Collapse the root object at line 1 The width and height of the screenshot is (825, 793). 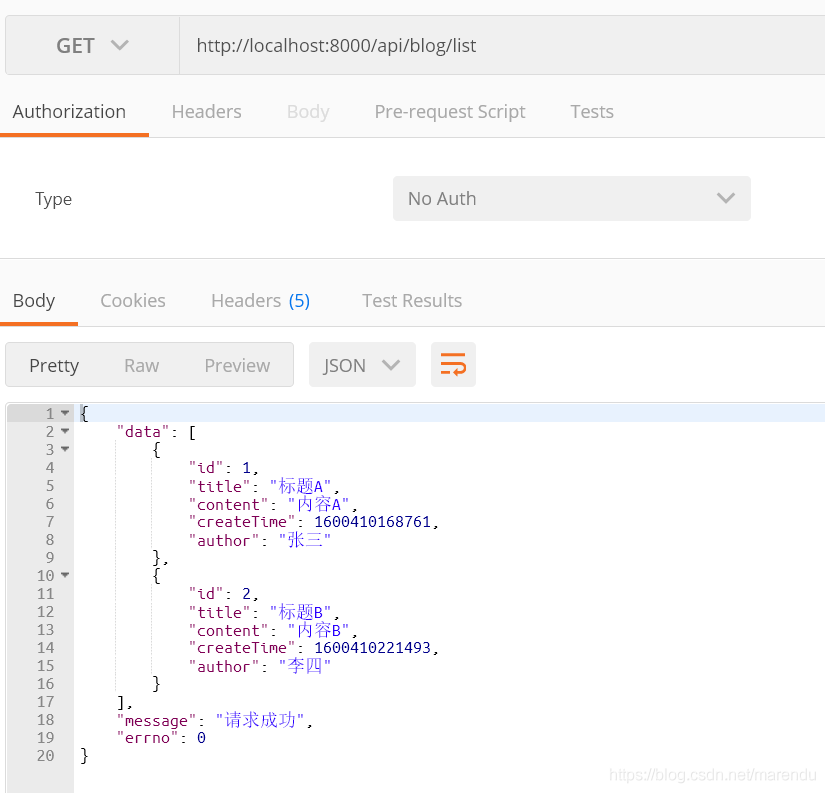[x=65, y=413]
